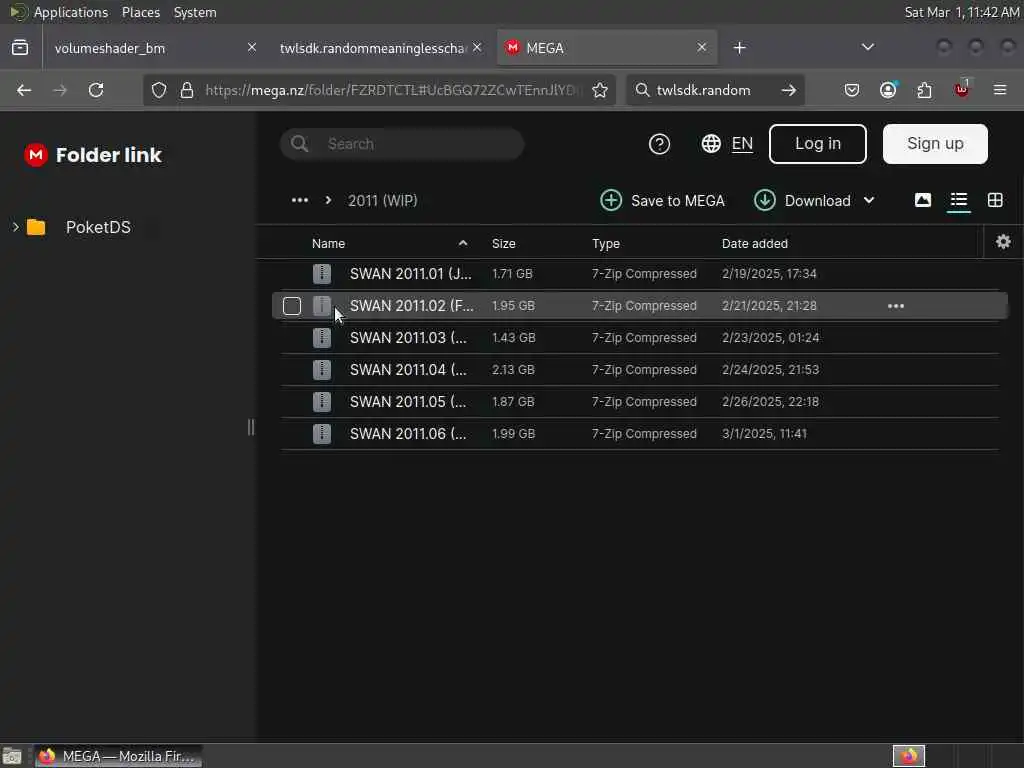Click the MEGA logo beside Folder link
Image resolution: width=1024 pixels, height=768 pixels.
tap(36, 155)
